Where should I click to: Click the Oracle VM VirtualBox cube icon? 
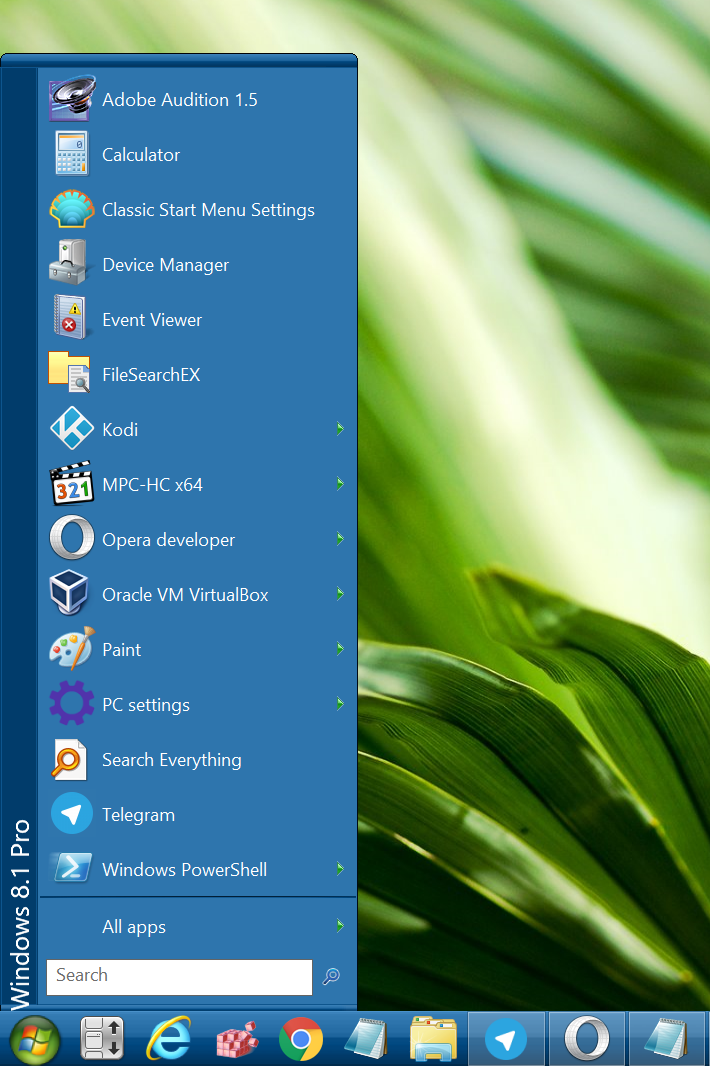69,593
